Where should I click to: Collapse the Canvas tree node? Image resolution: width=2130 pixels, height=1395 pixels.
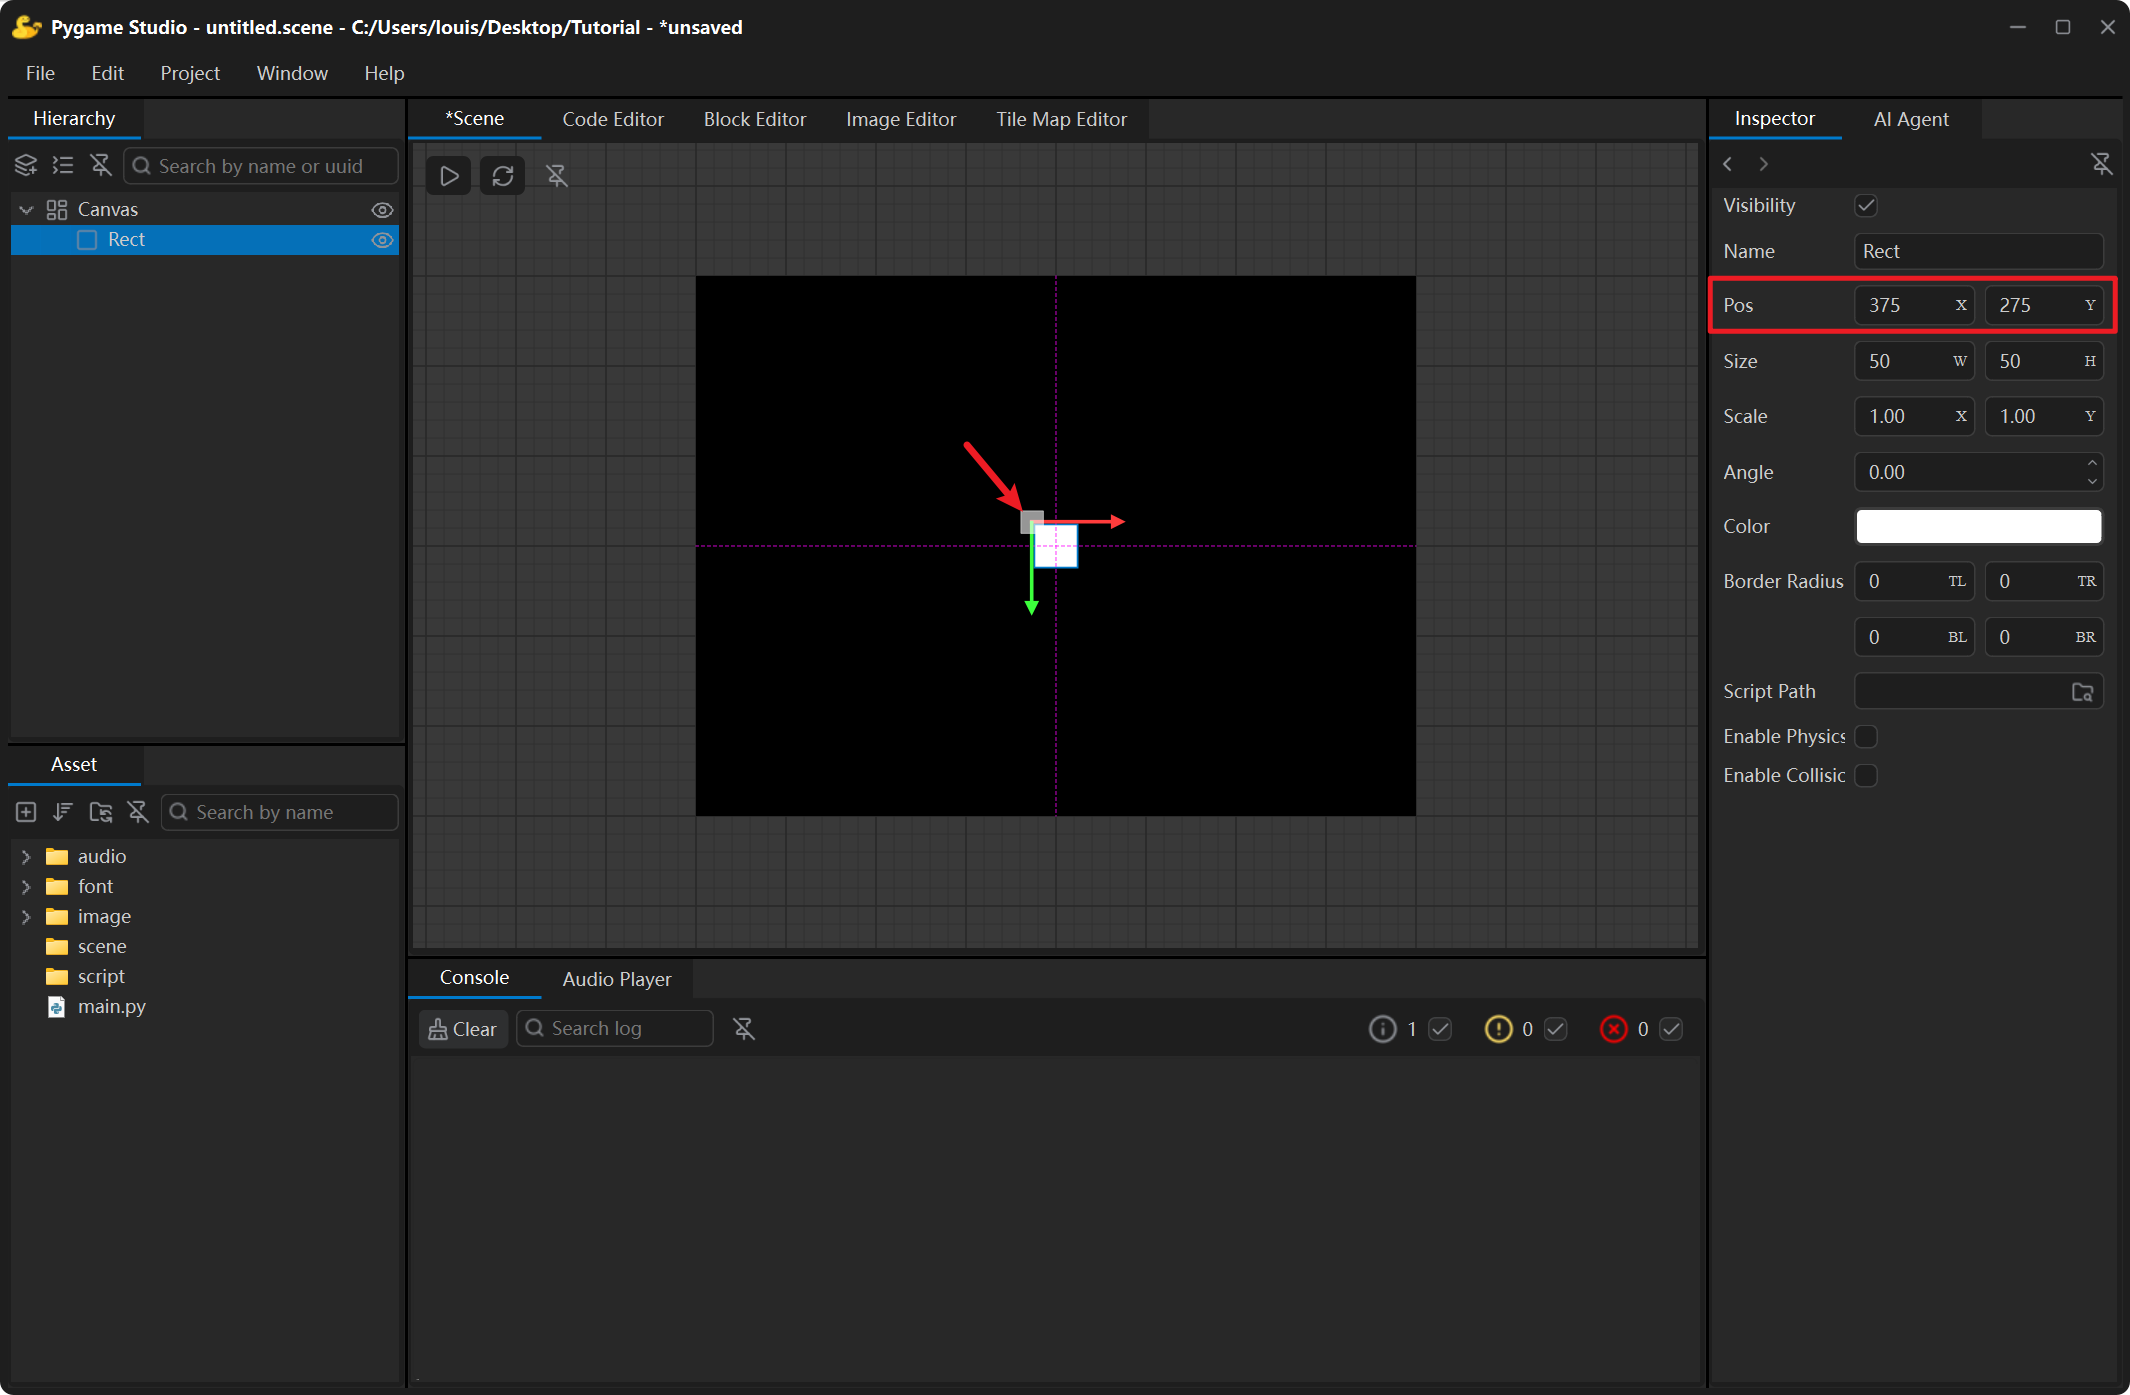pyautogui.click(x=27, y=210)
